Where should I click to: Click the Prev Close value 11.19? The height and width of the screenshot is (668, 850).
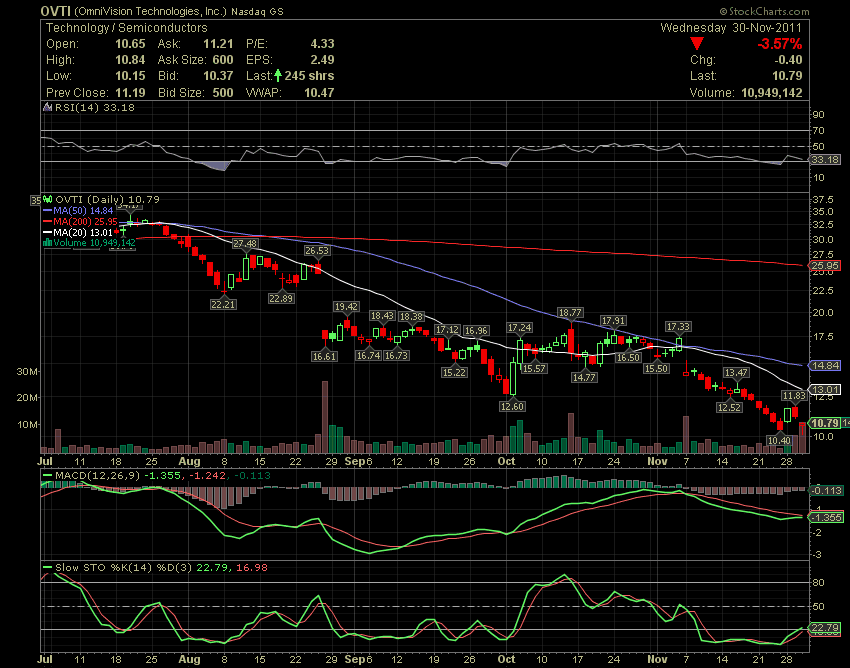(x=130, y=93)
